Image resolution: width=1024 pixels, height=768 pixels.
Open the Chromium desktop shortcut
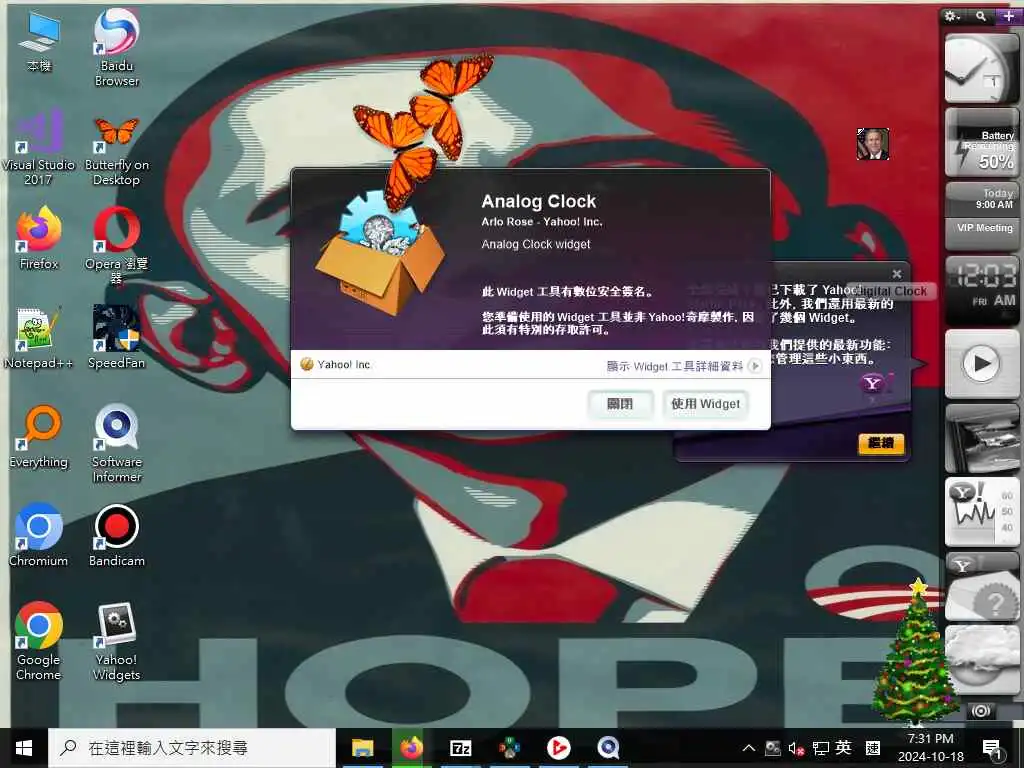click(x=39, y=535)
